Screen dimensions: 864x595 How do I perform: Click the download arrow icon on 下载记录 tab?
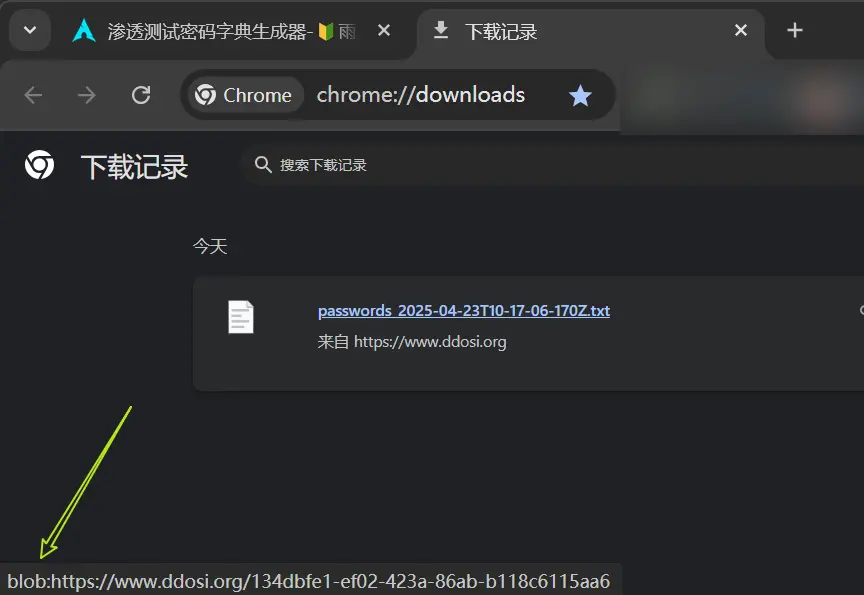coord(441,30)
